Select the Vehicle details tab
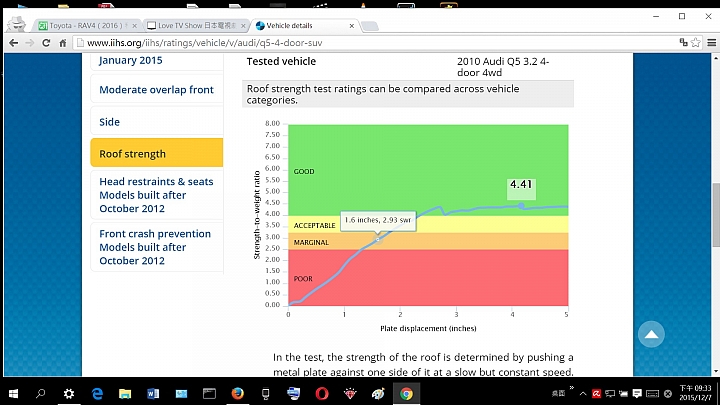 [x=301, y=26]
